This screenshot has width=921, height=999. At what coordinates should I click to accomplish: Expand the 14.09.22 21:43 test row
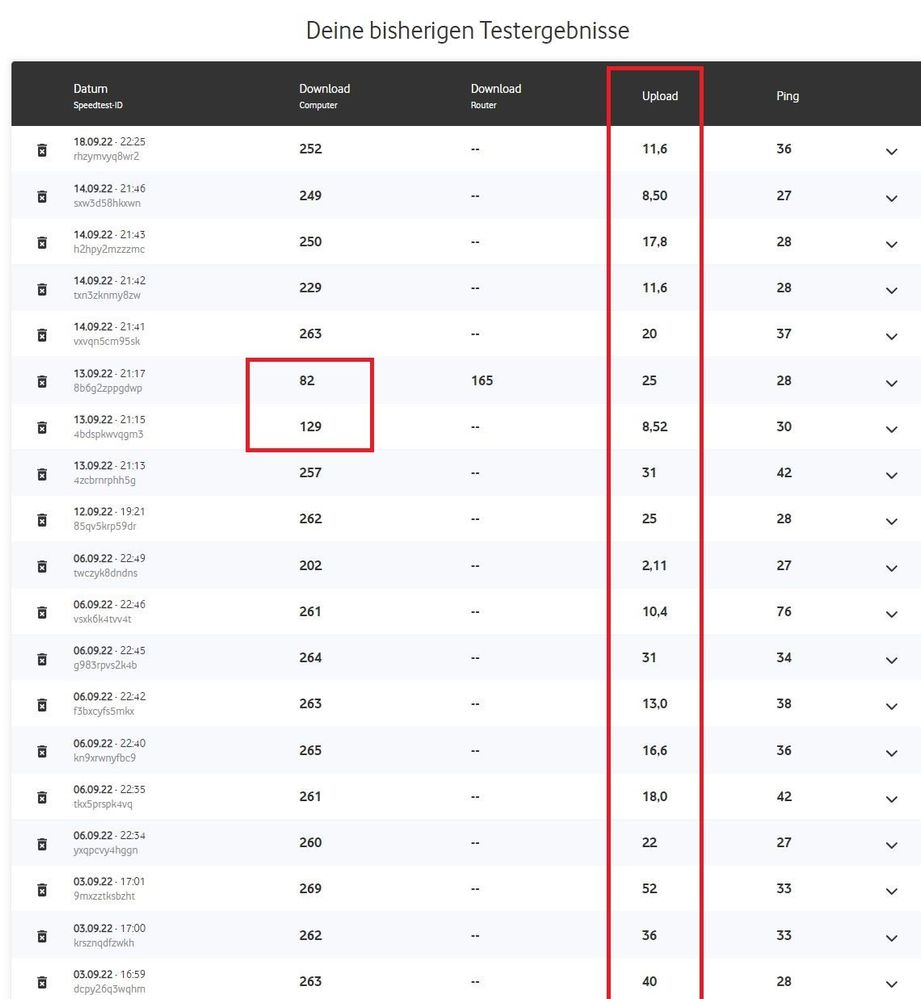(891, 244)
